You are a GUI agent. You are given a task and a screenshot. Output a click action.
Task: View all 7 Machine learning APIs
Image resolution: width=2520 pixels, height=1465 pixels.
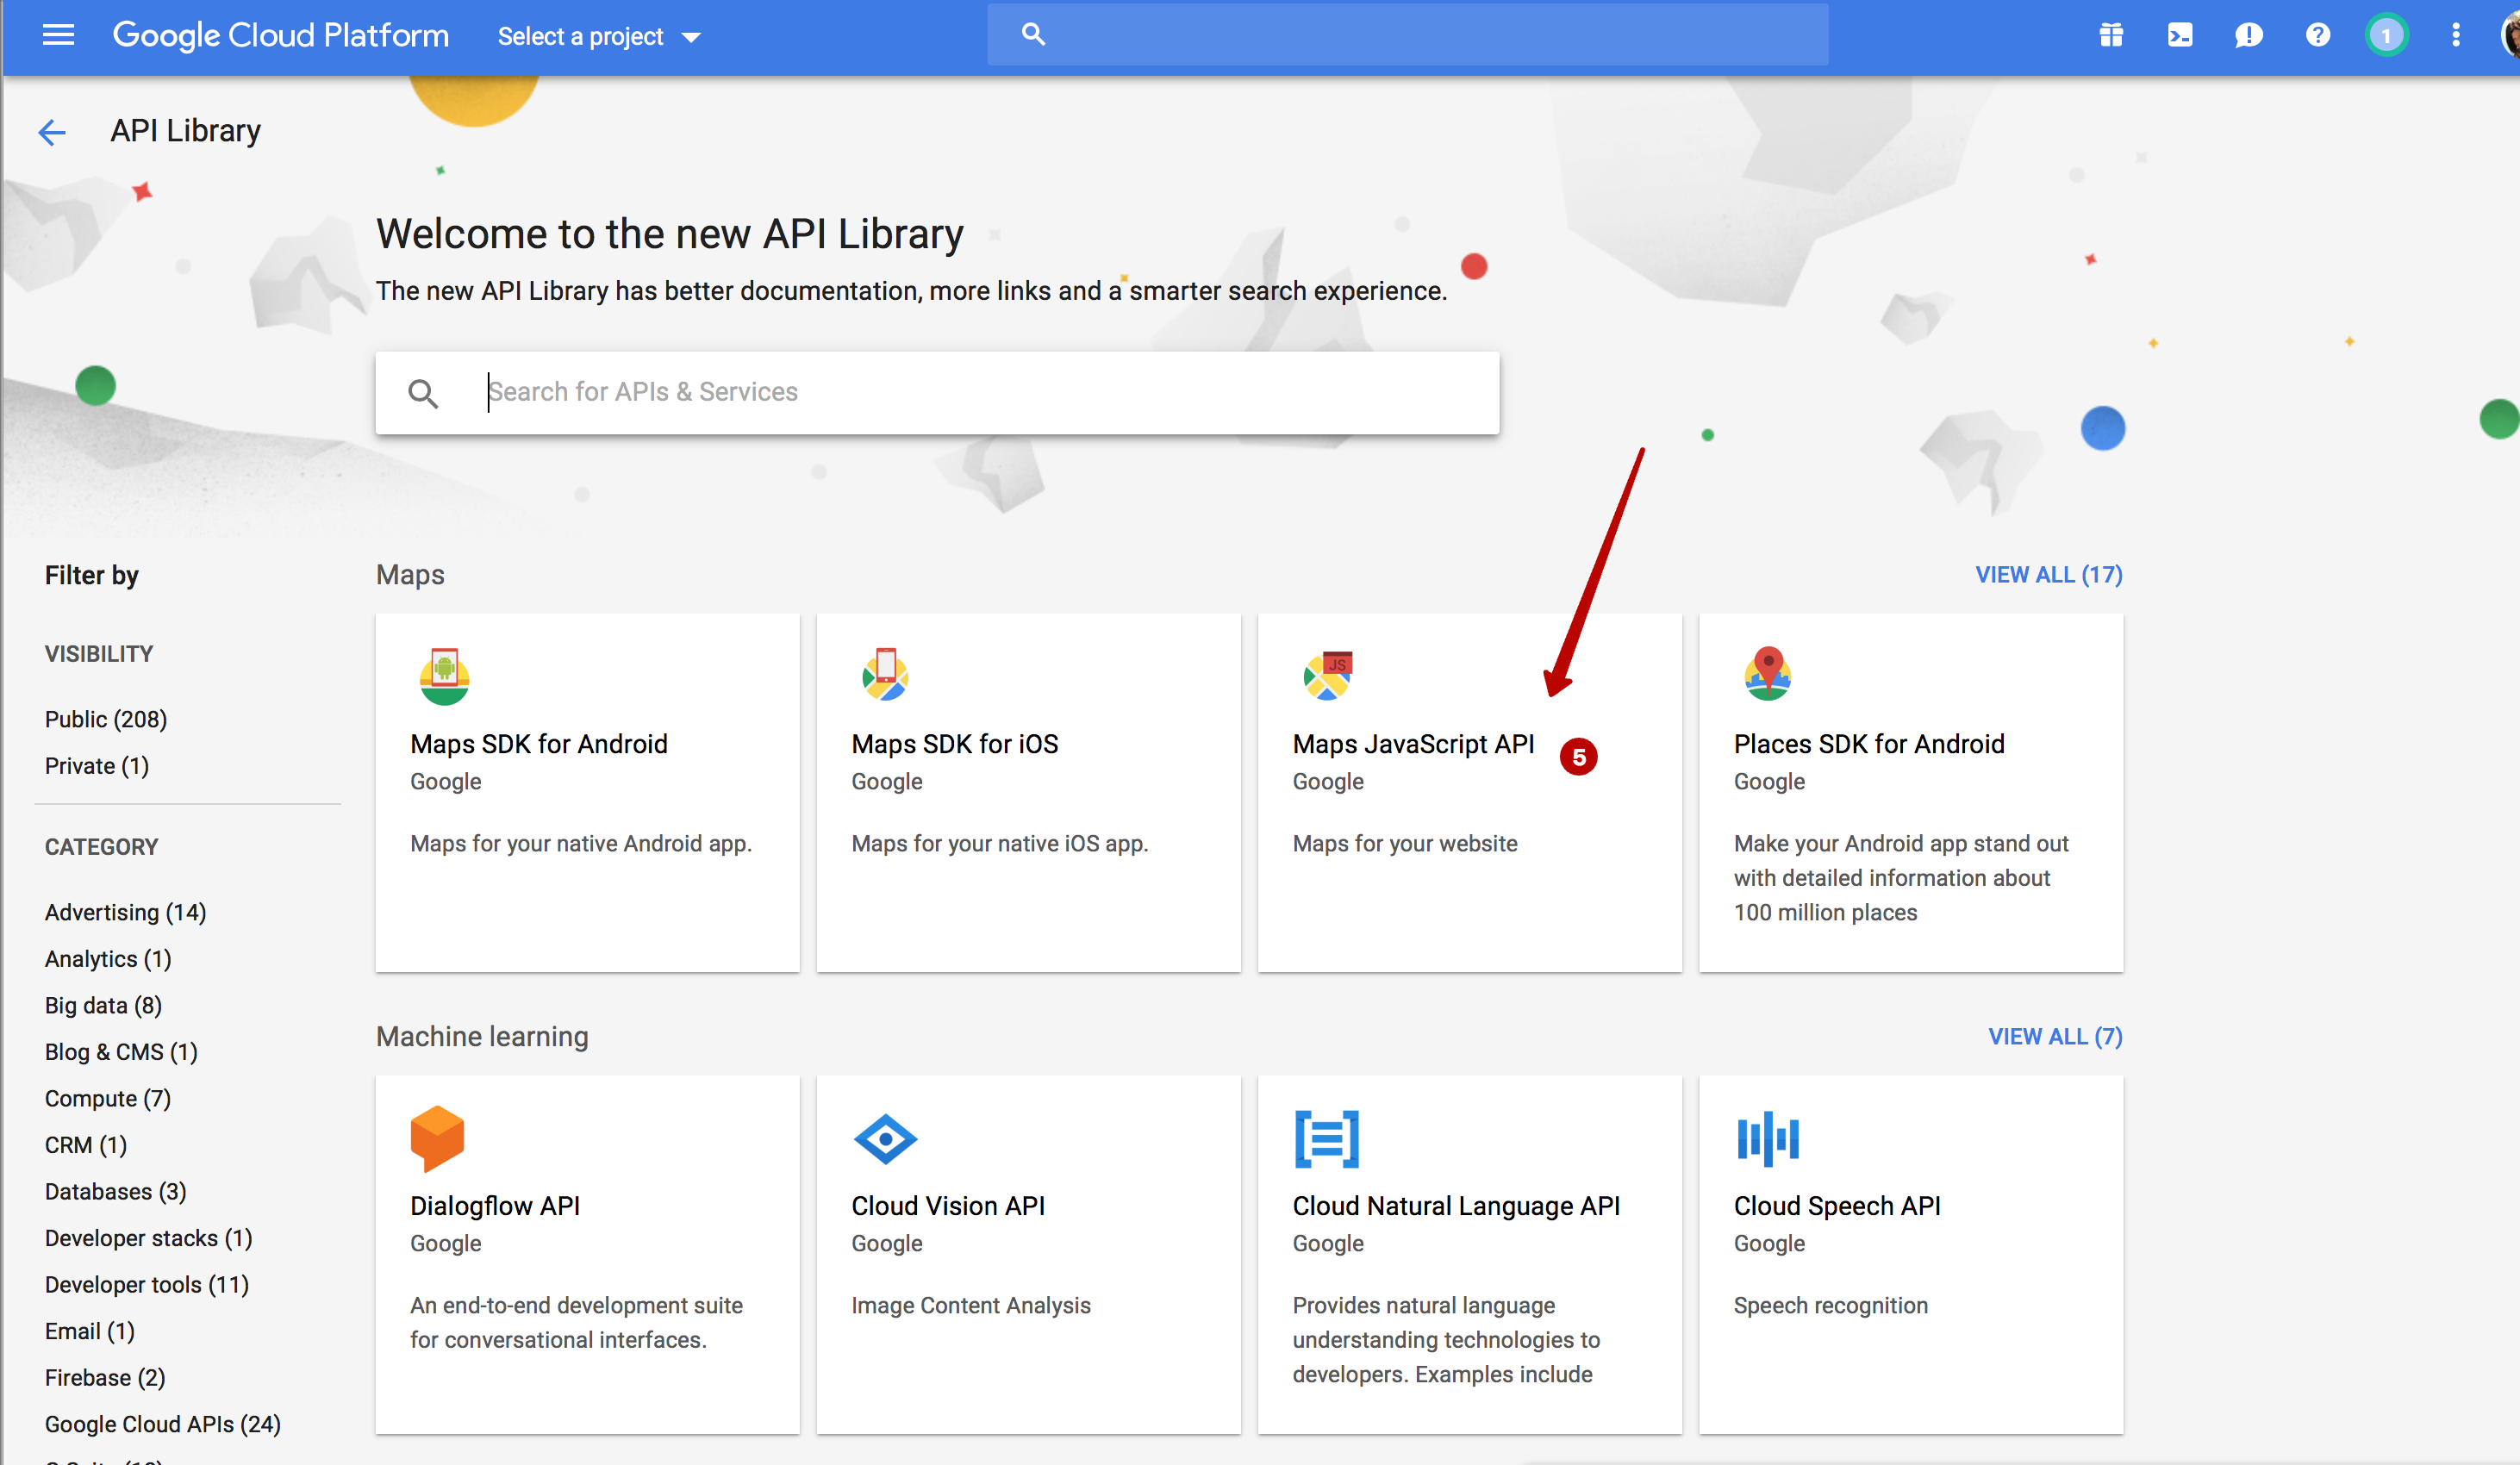2055,1037
